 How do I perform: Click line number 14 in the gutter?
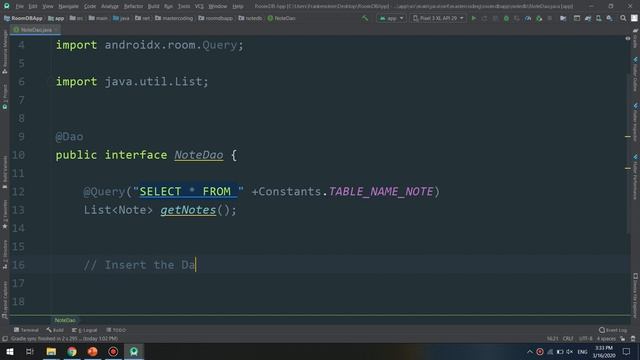pyautogui.click(x=18, y=228)
